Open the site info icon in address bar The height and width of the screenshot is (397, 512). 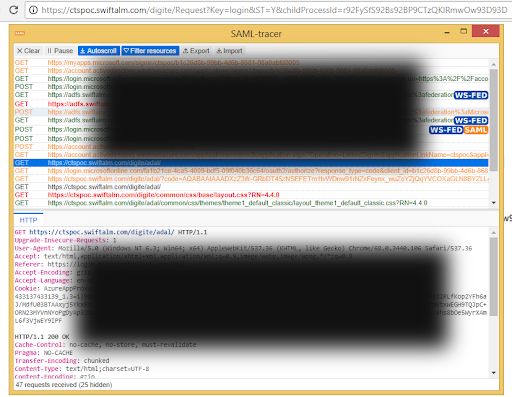pyautogui.click(x=33, y=10)
